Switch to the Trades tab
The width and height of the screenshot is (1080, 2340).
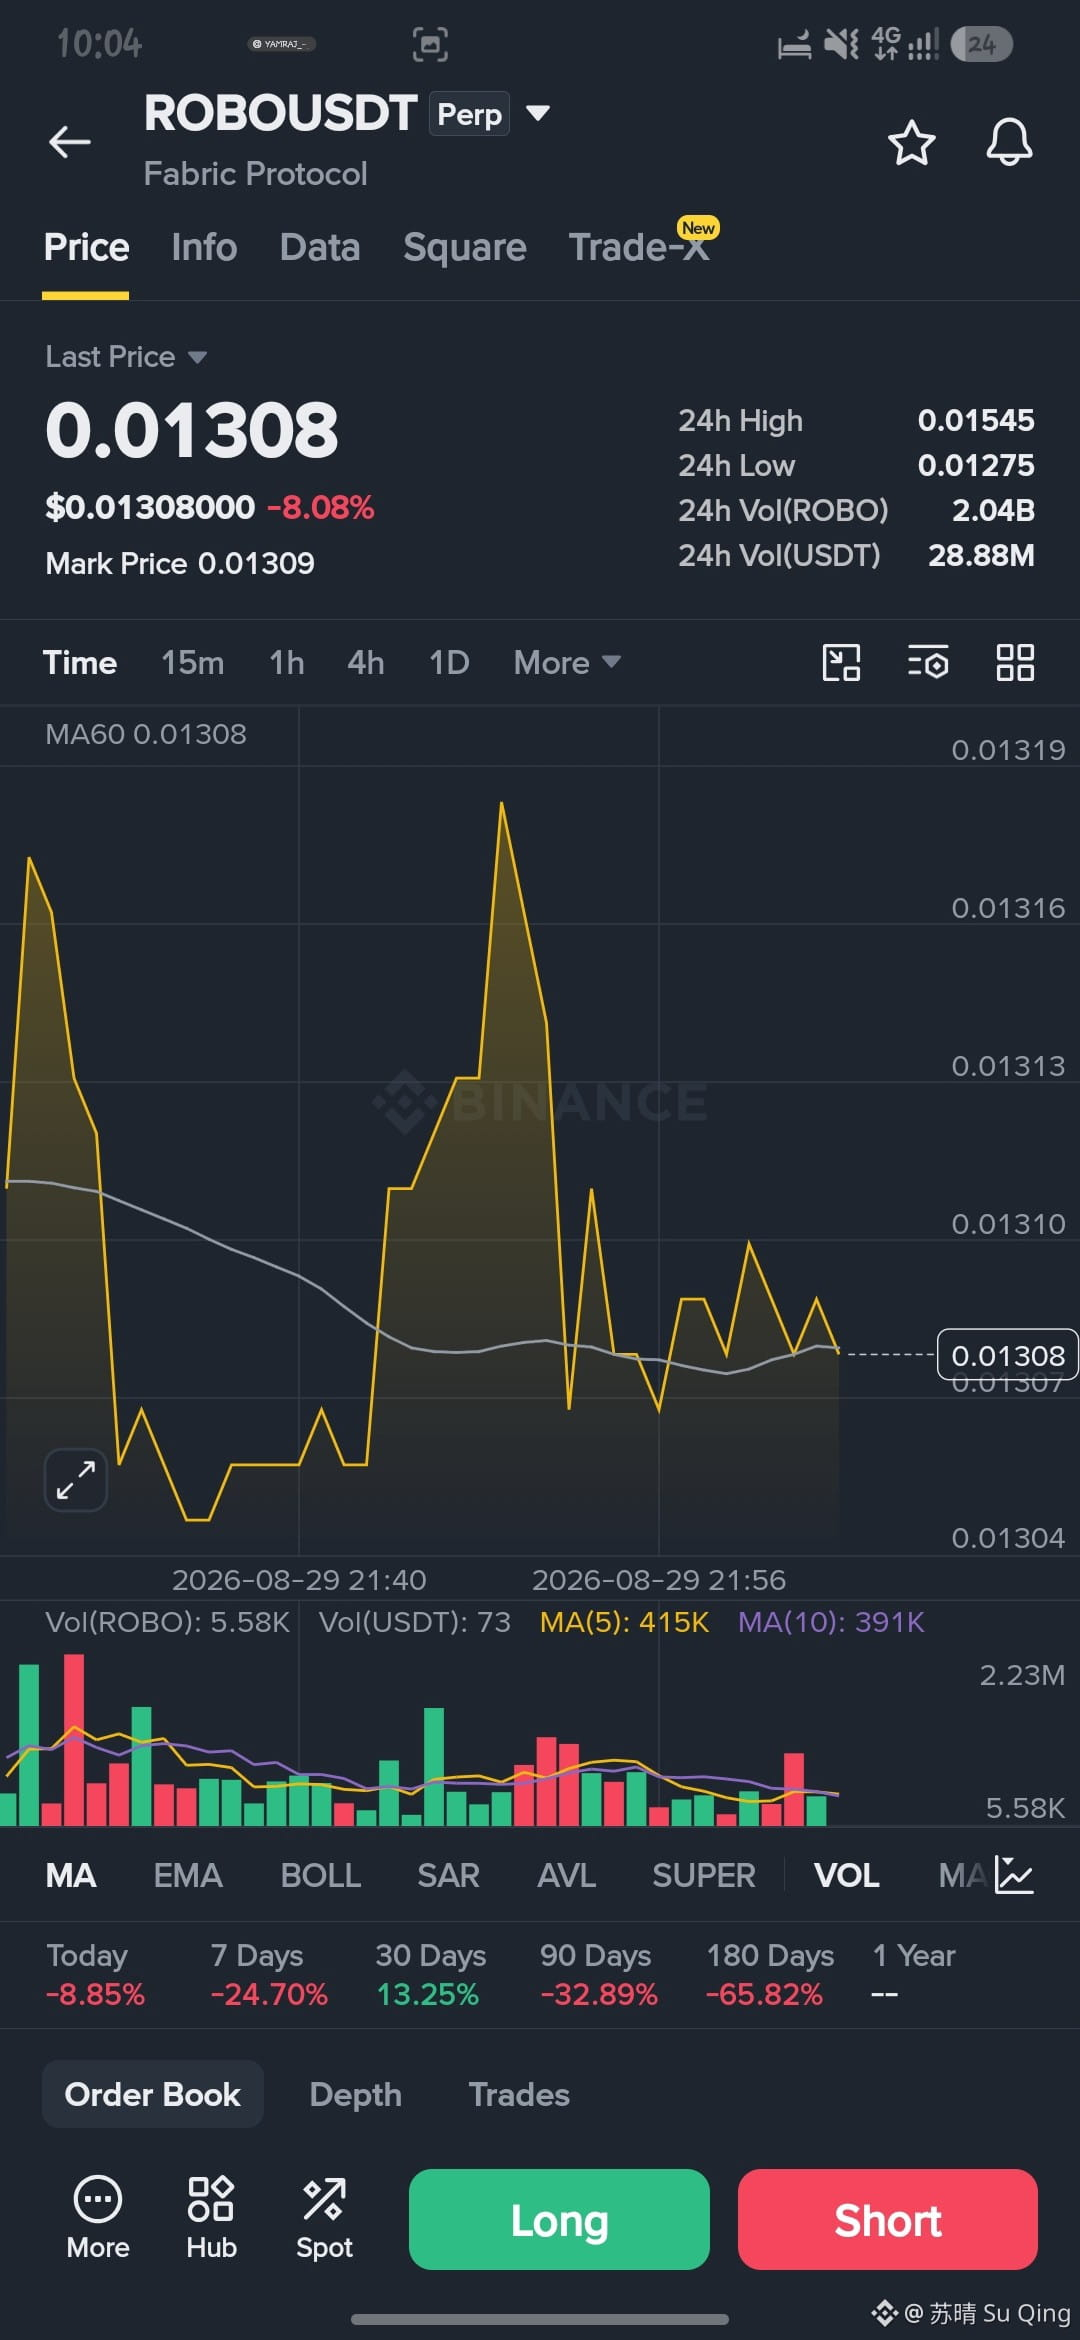point(519,2094)
